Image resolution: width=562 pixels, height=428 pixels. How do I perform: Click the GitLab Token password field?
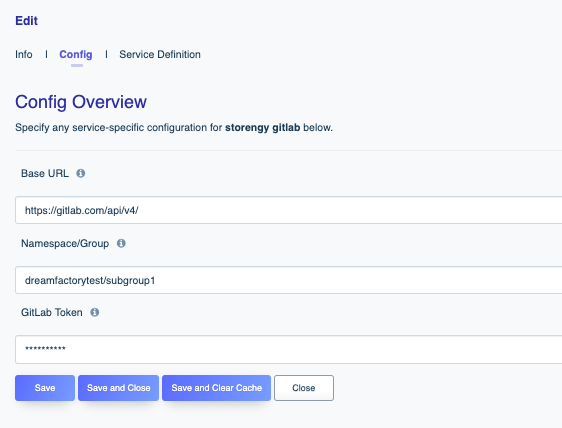pos(289,349)
